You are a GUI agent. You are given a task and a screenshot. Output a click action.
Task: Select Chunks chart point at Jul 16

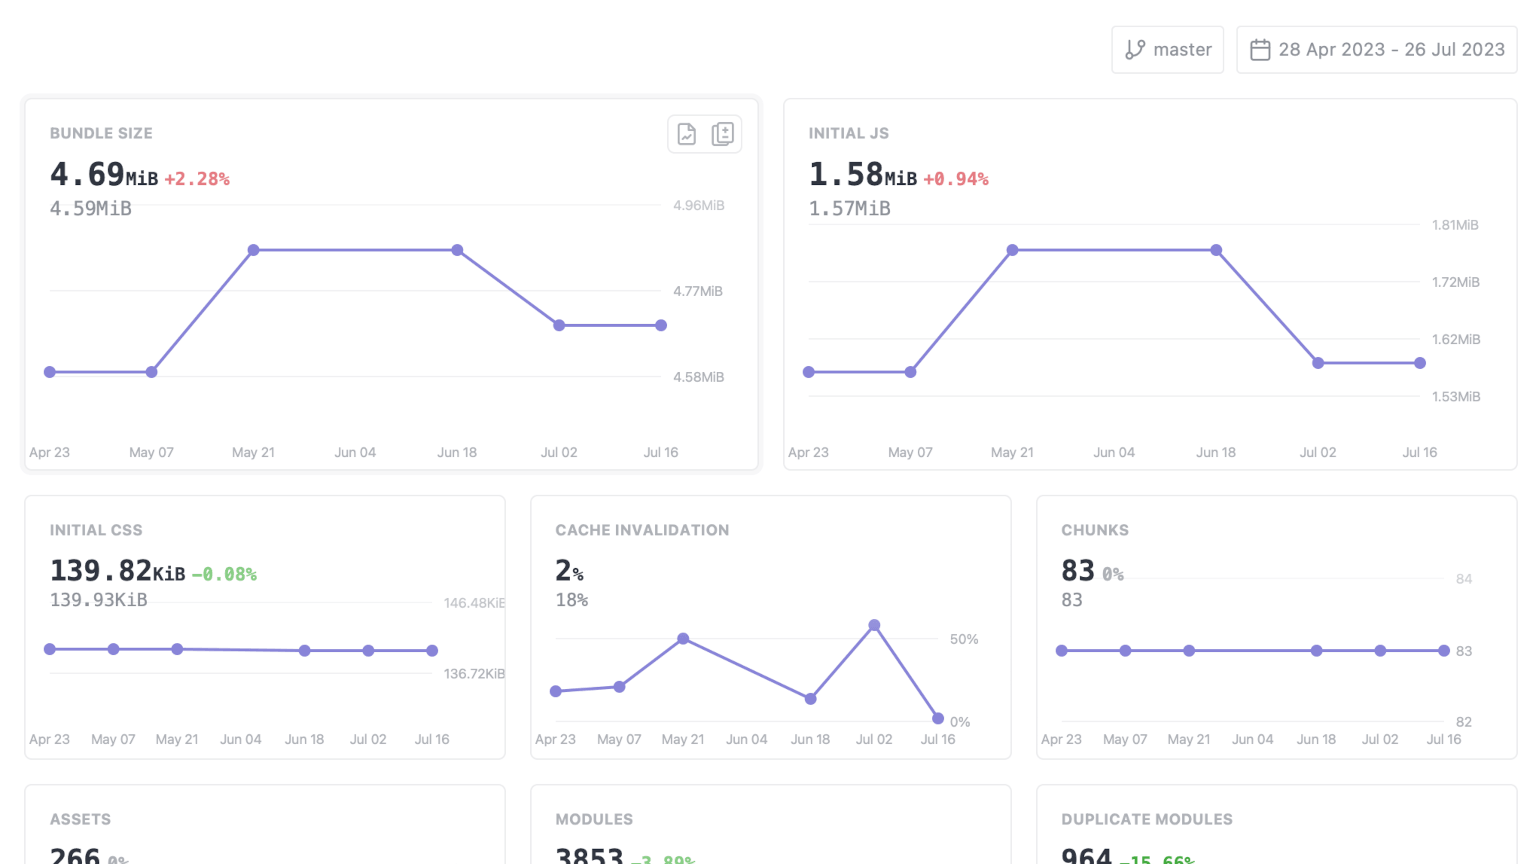(x=1444, y=651)
